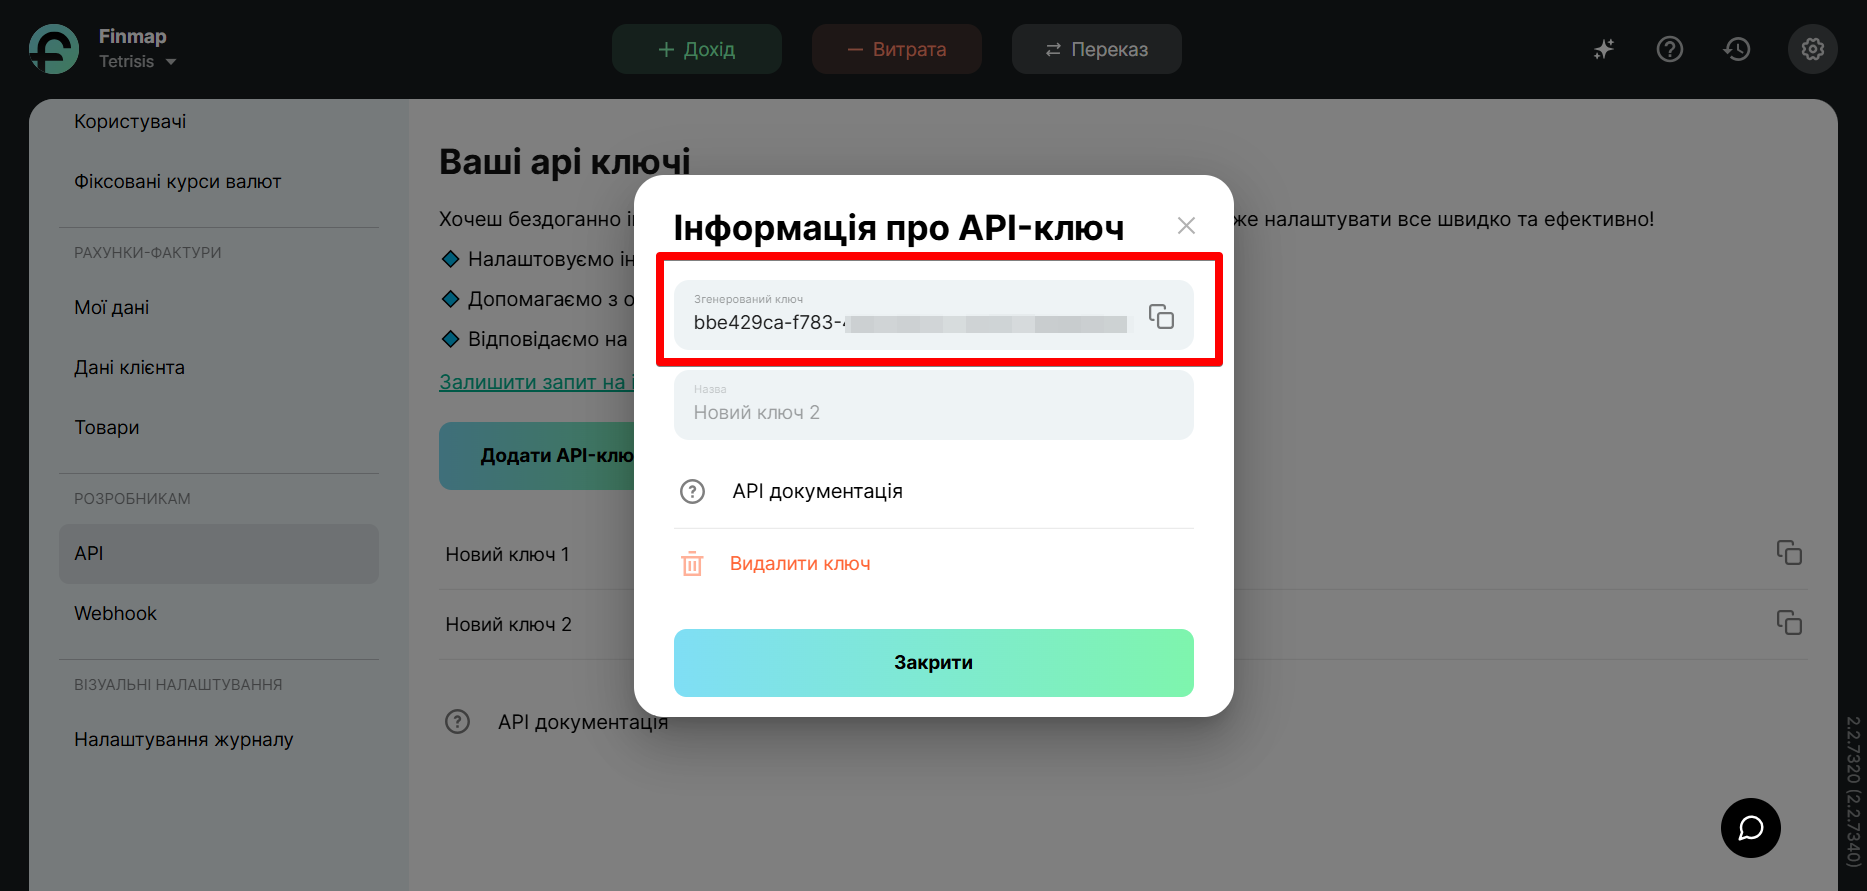
Task: Select Користувачі in the sidebar
Action: point(130,122)
